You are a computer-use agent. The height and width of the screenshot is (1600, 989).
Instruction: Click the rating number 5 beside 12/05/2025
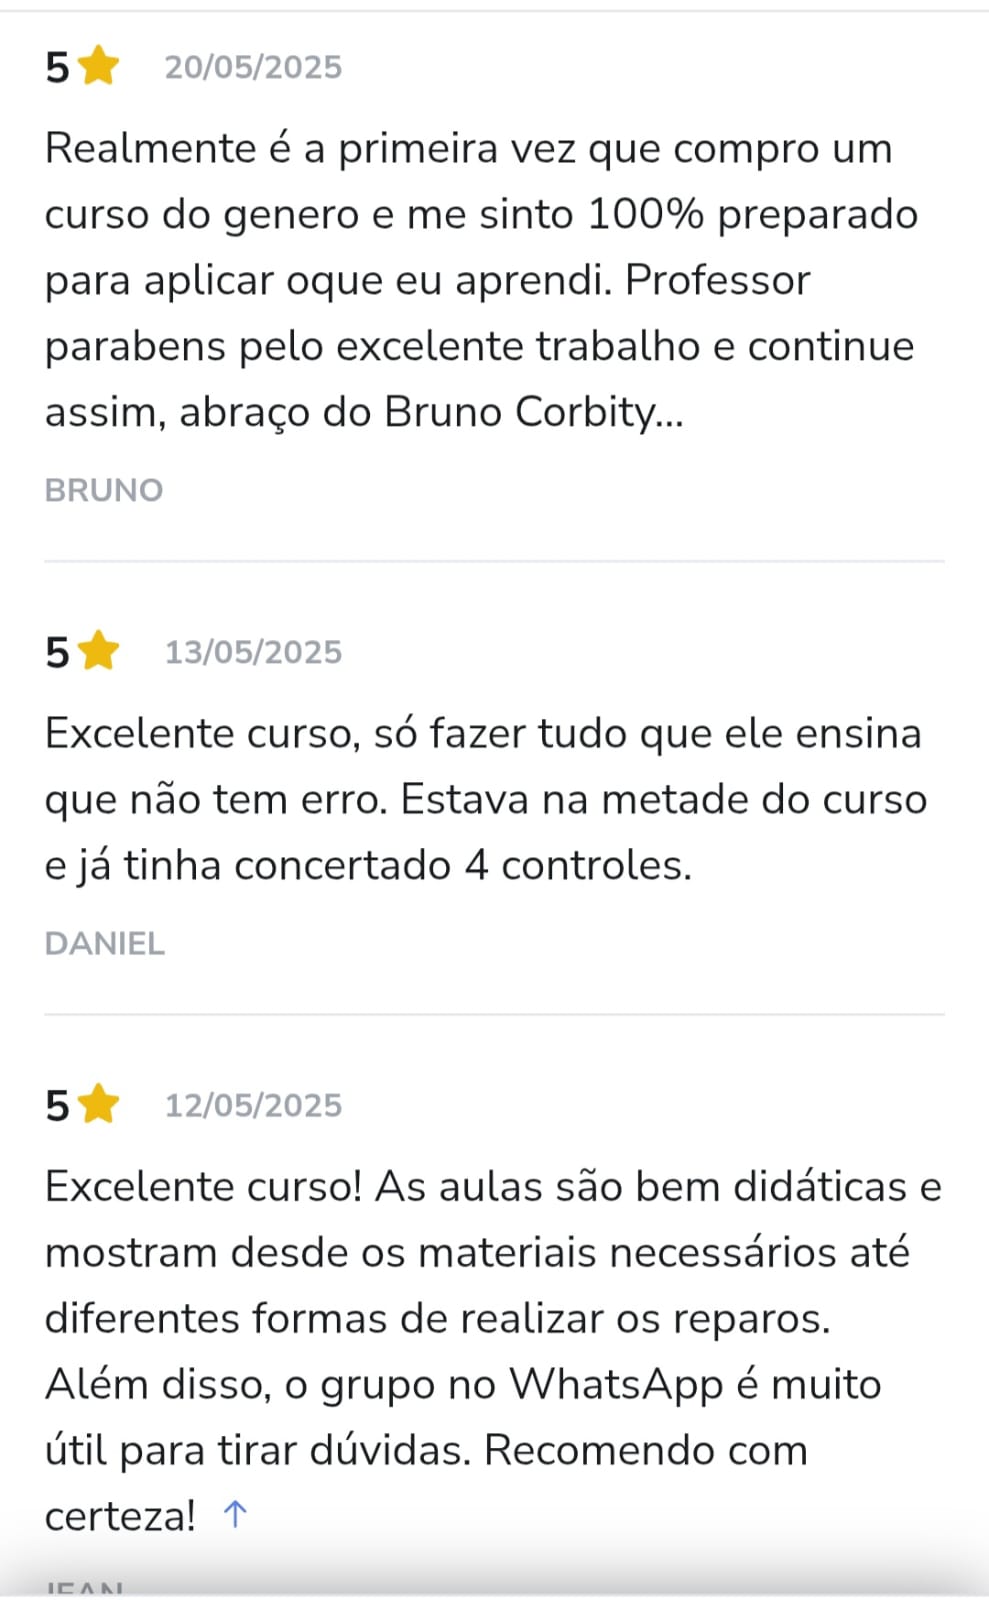57,1106
